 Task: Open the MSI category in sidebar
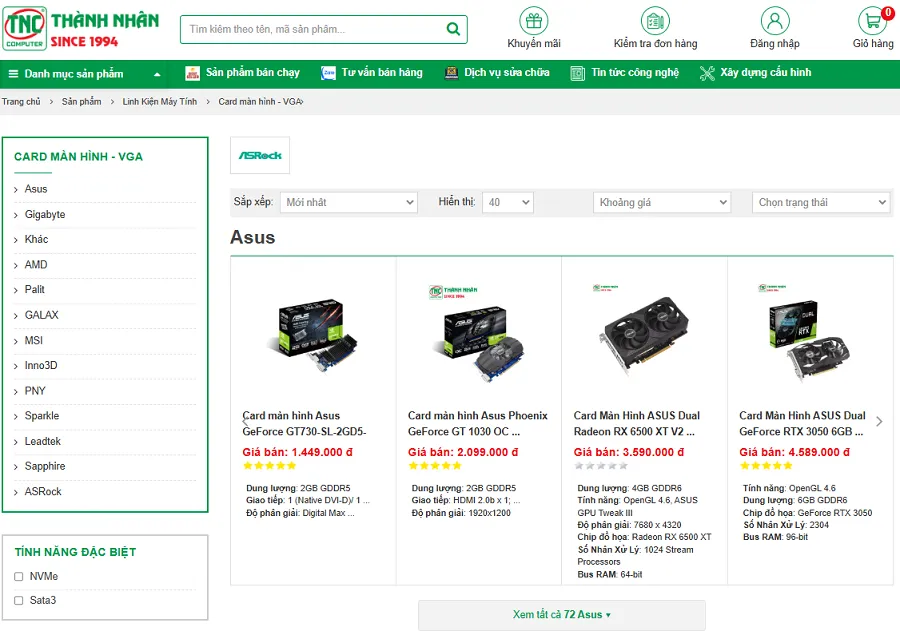coord(33,340)
